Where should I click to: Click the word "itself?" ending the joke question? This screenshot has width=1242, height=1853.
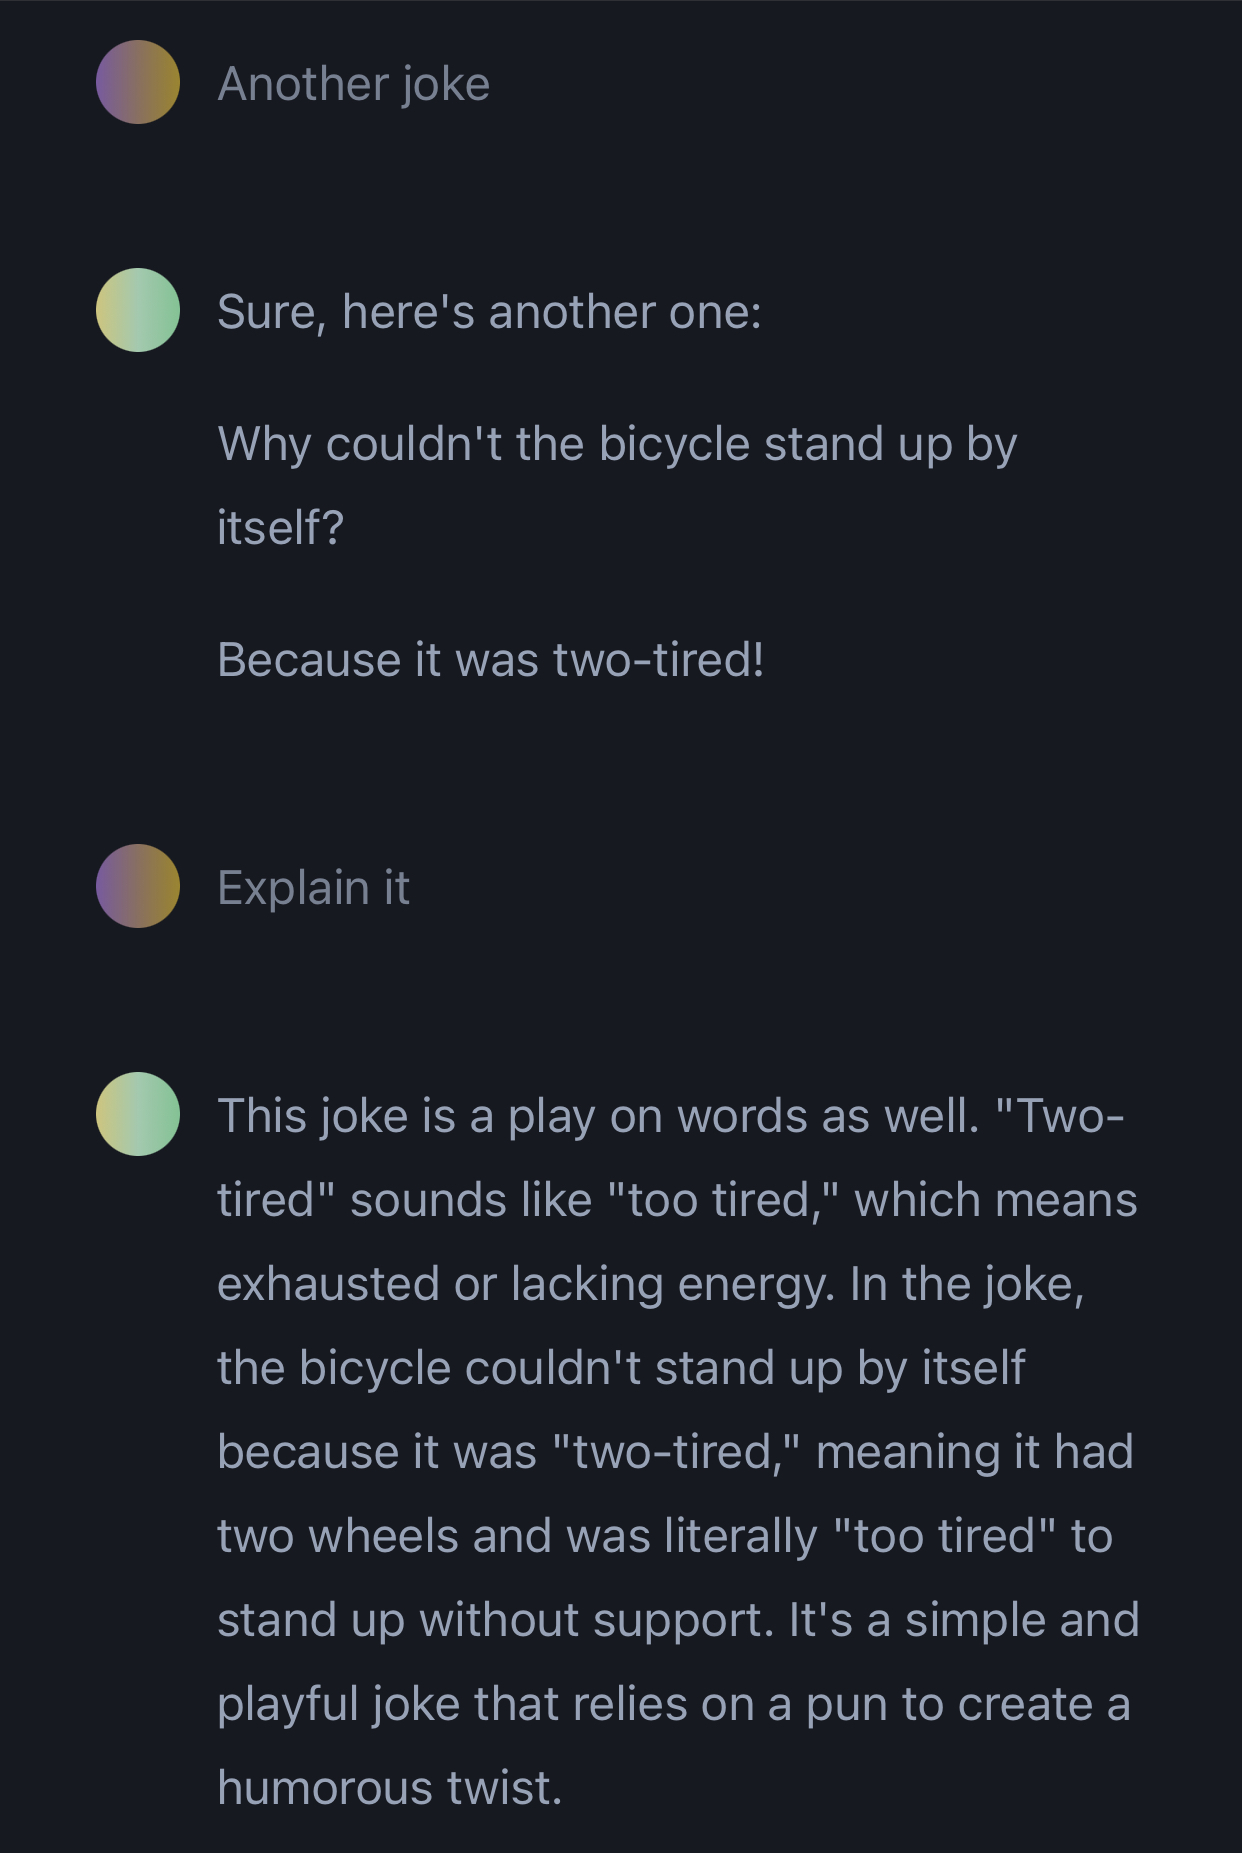280,528
